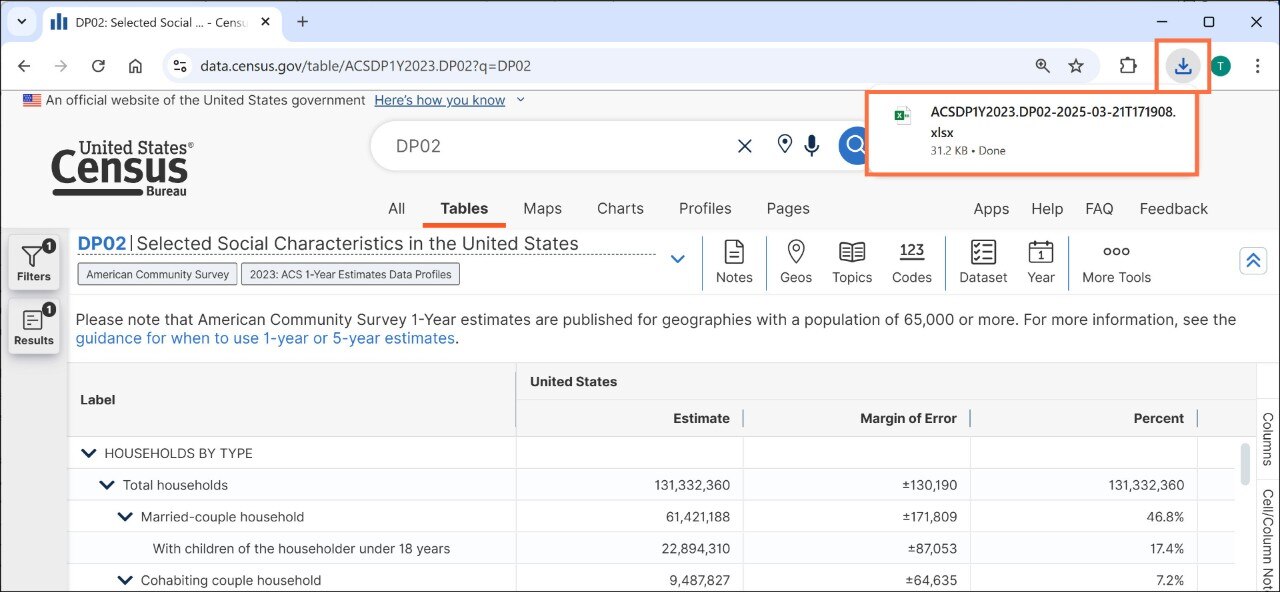Open the Geos selector
The image size is (1280, 592).
(x=796, y=262)
